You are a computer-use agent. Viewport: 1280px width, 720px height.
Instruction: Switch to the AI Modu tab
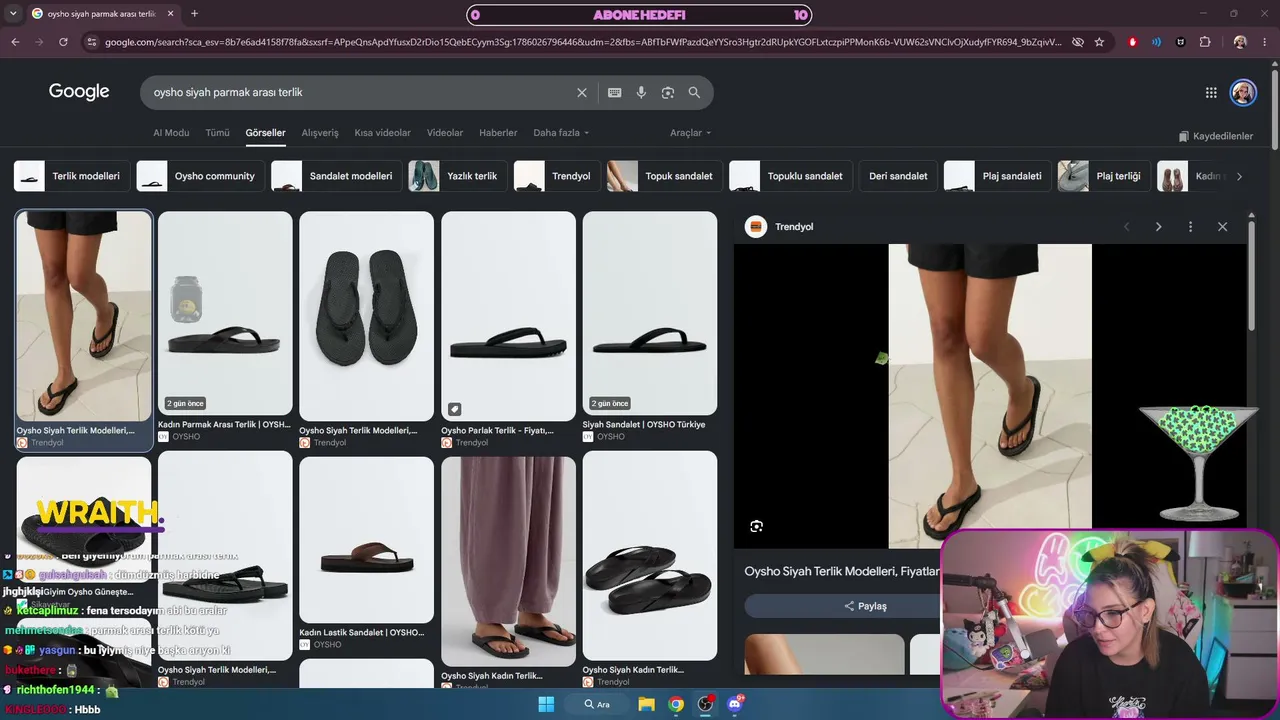pyautogui.click(x=171, y=133)
